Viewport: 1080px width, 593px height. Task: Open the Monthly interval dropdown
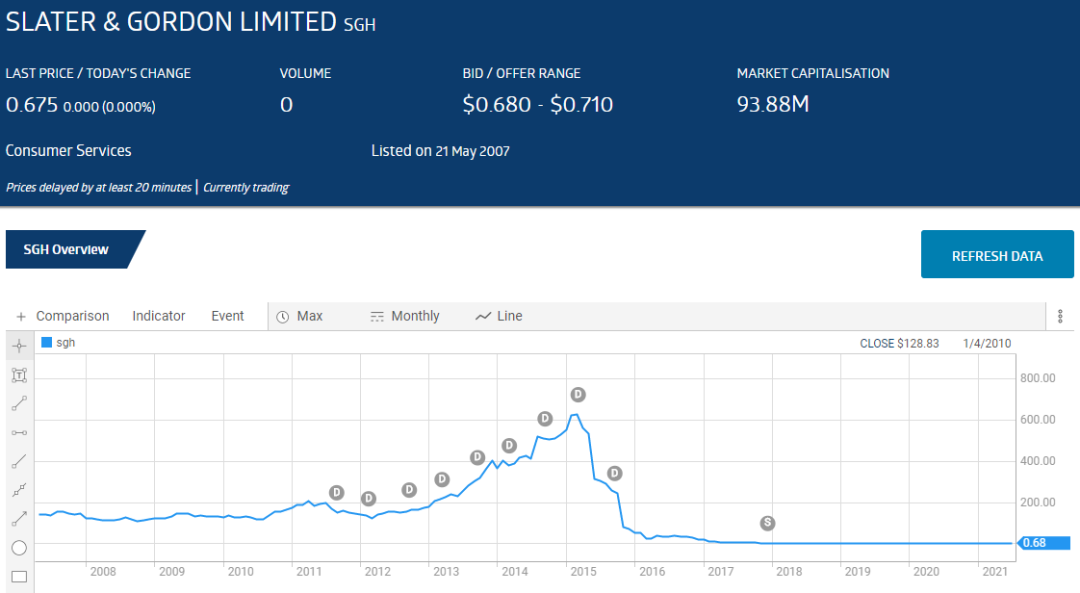[x=404, y=316]
